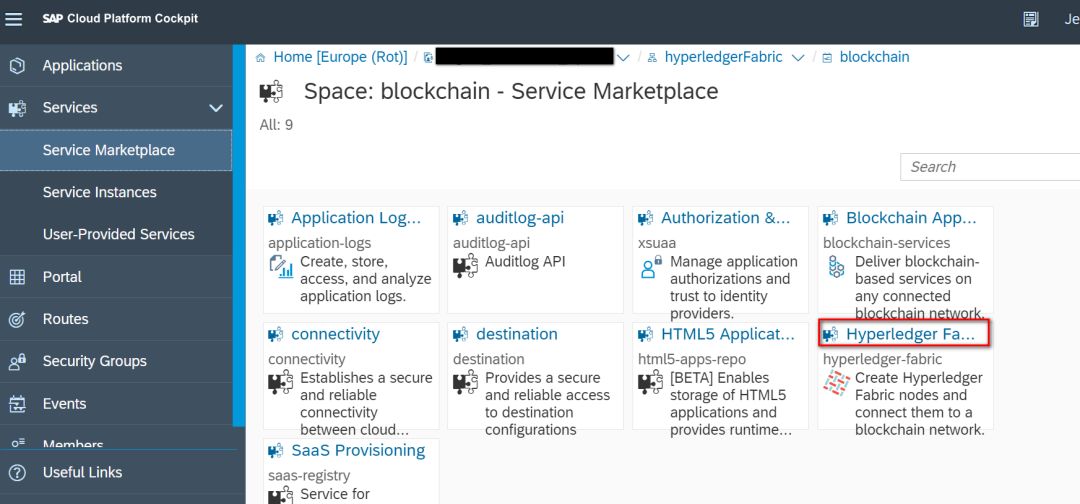
Task: Click the Application Logging service type icon
Action: tap(281, 266)
